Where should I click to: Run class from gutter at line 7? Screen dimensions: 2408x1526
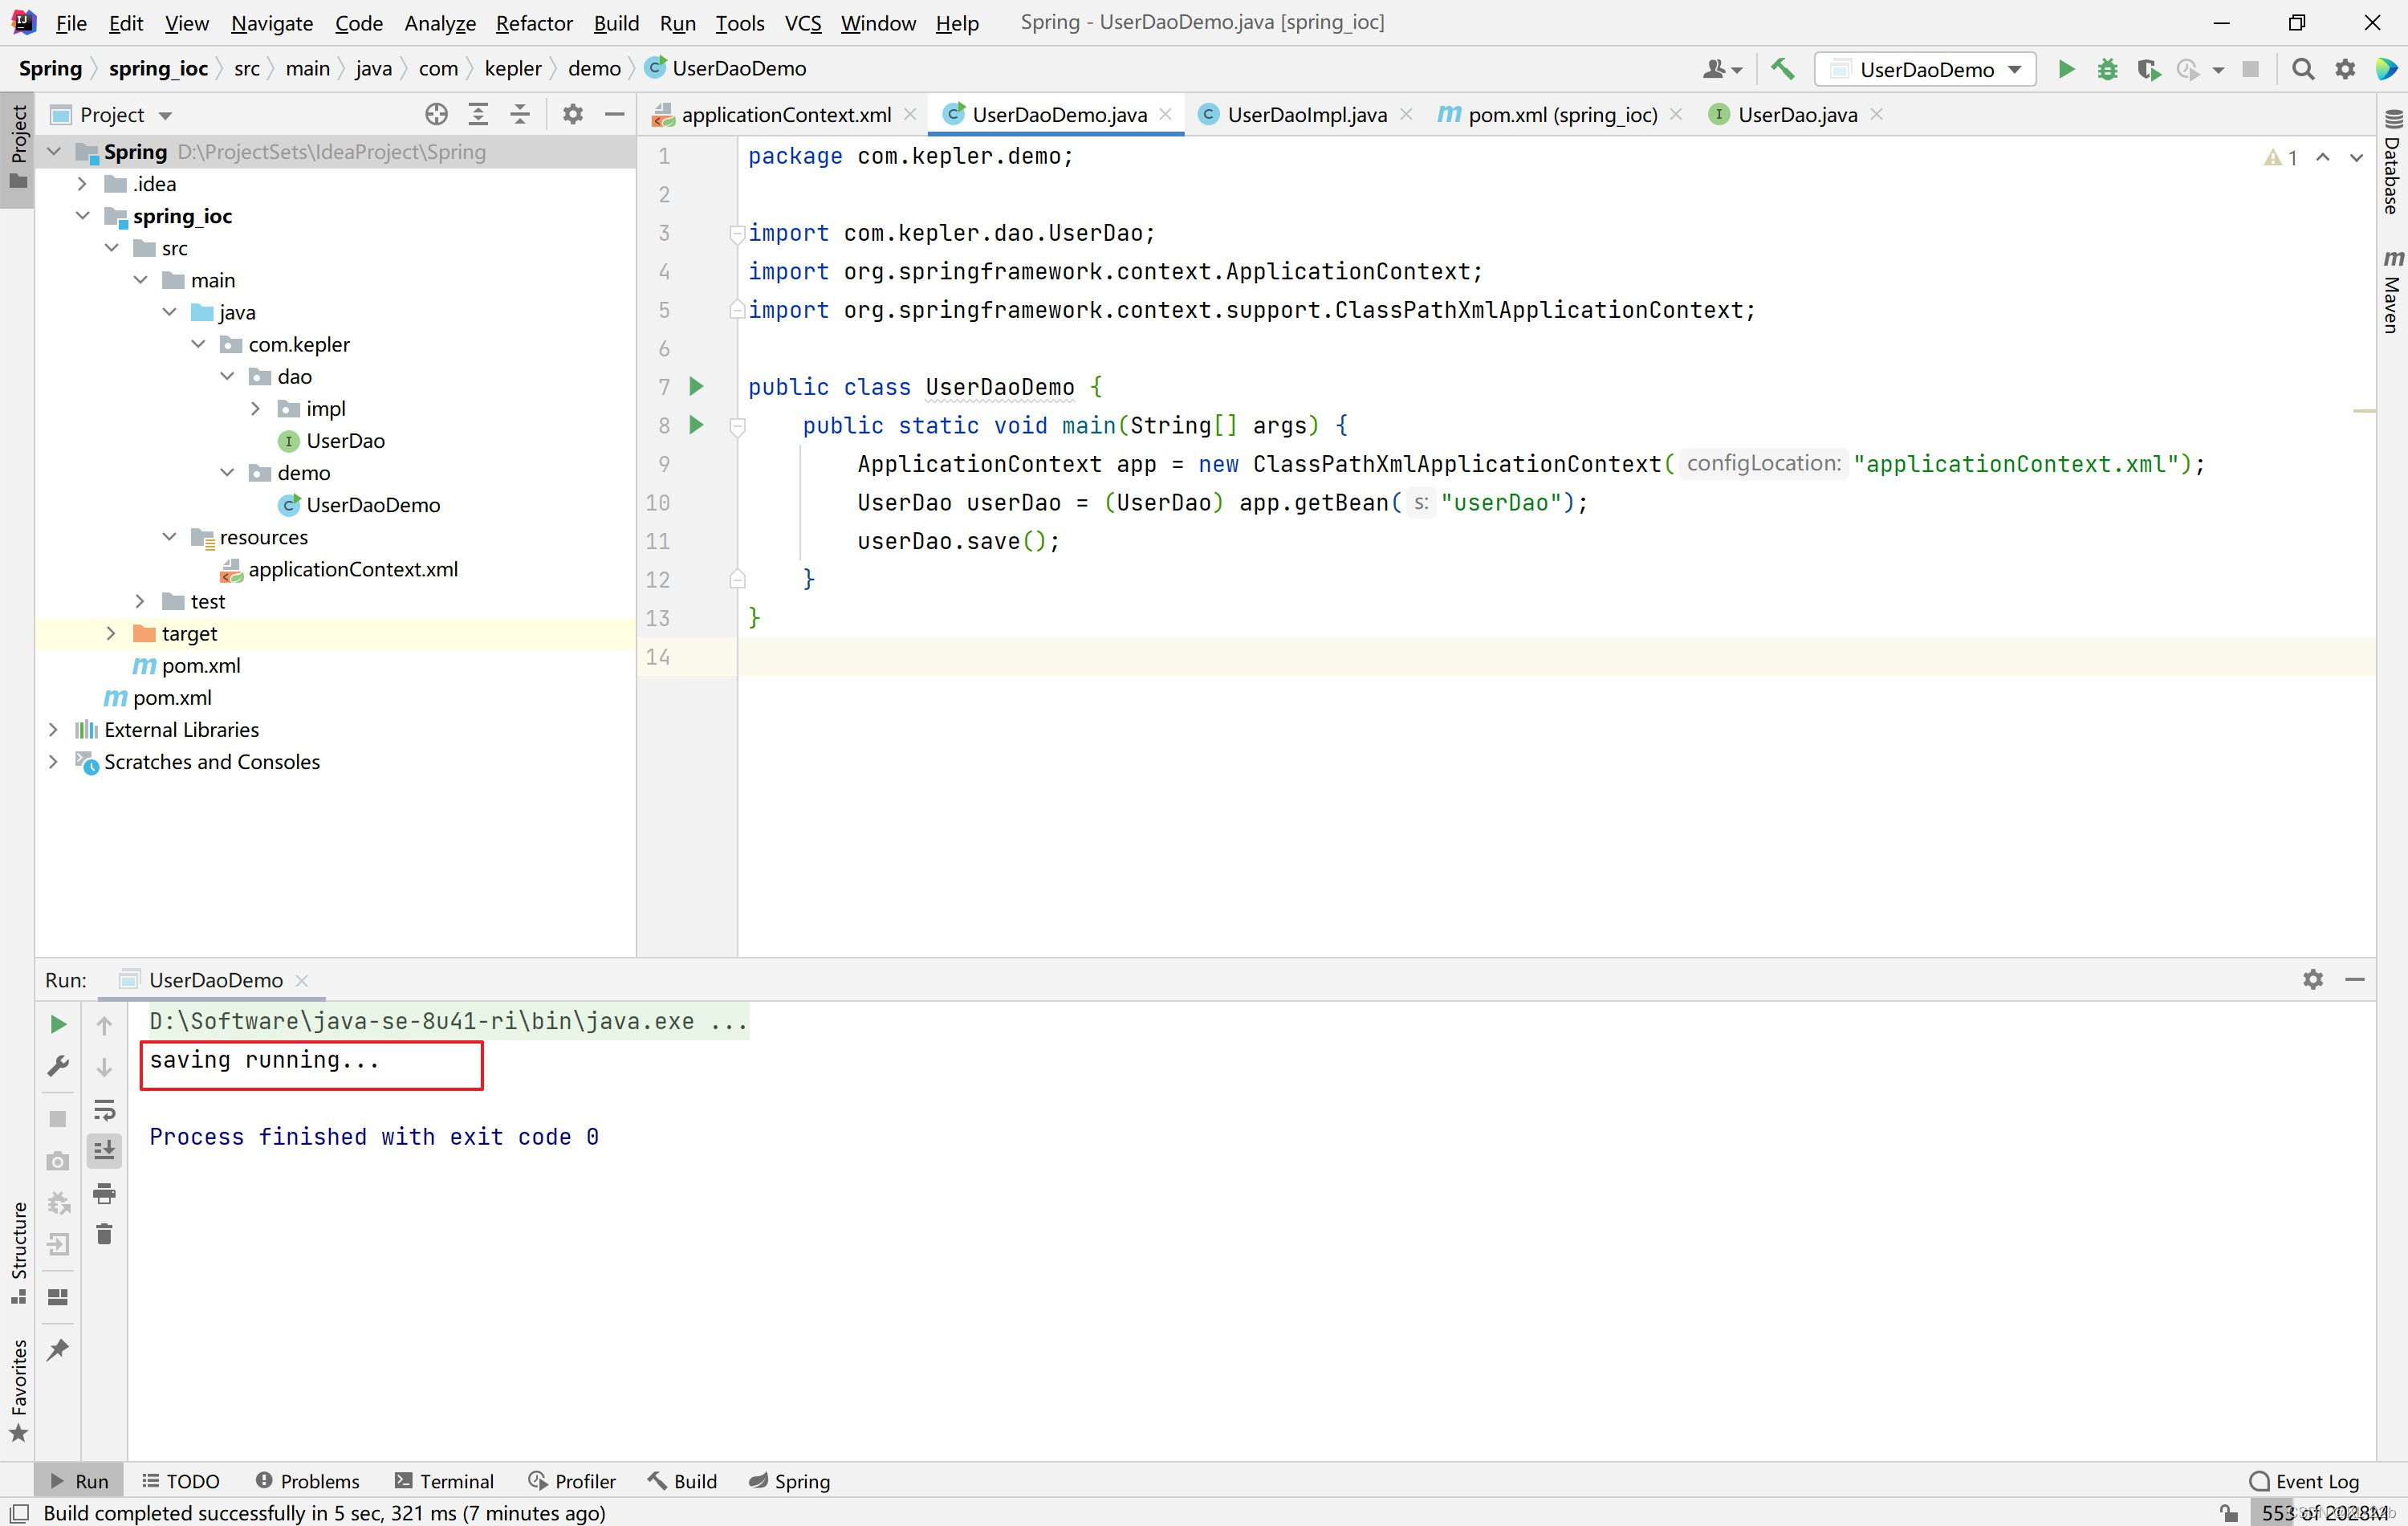(697, 386)
